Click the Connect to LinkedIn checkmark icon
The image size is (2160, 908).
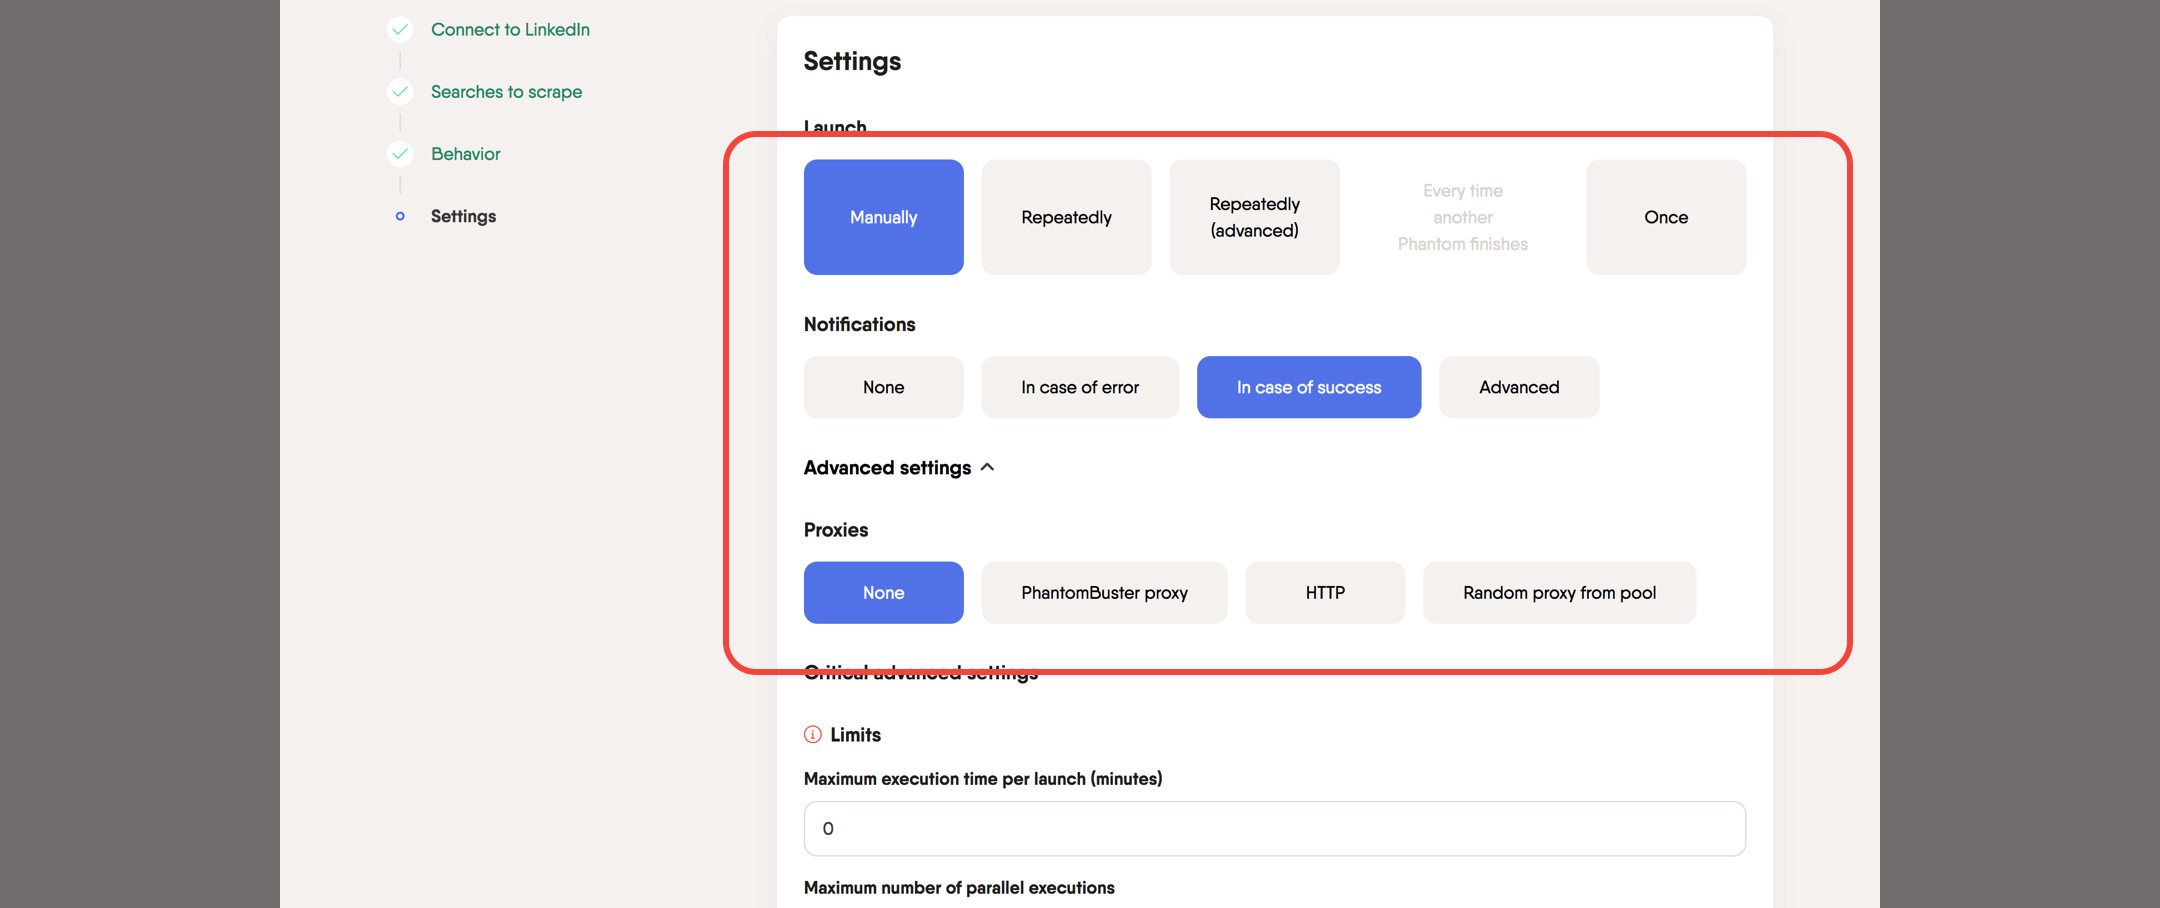[400, 29]
